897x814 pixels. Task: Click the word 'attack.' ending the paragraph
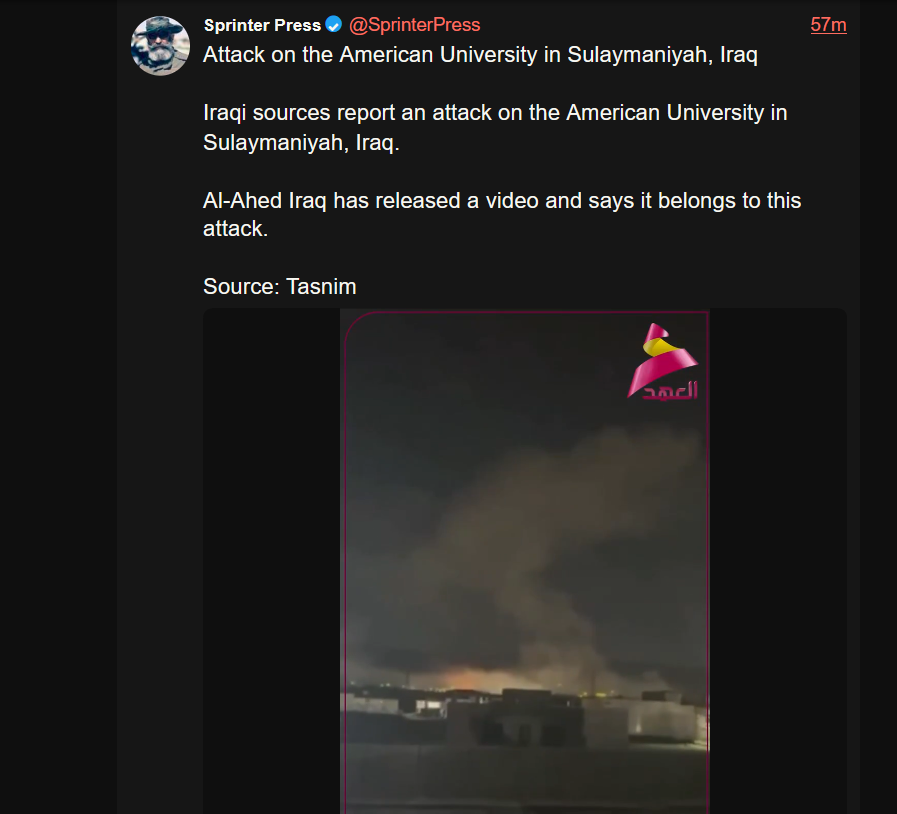[236, 229]
